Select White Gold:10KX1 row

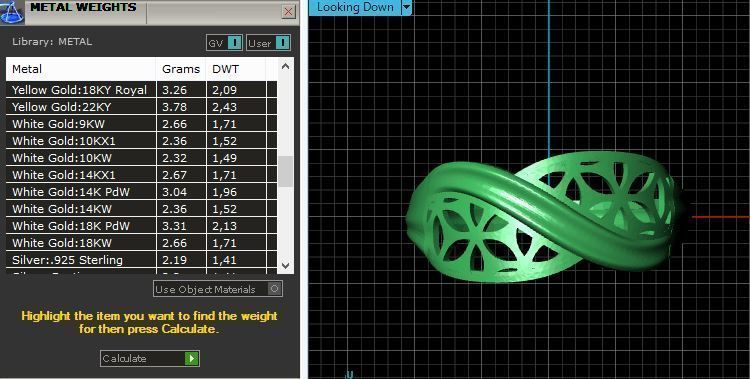coord(142,141)
